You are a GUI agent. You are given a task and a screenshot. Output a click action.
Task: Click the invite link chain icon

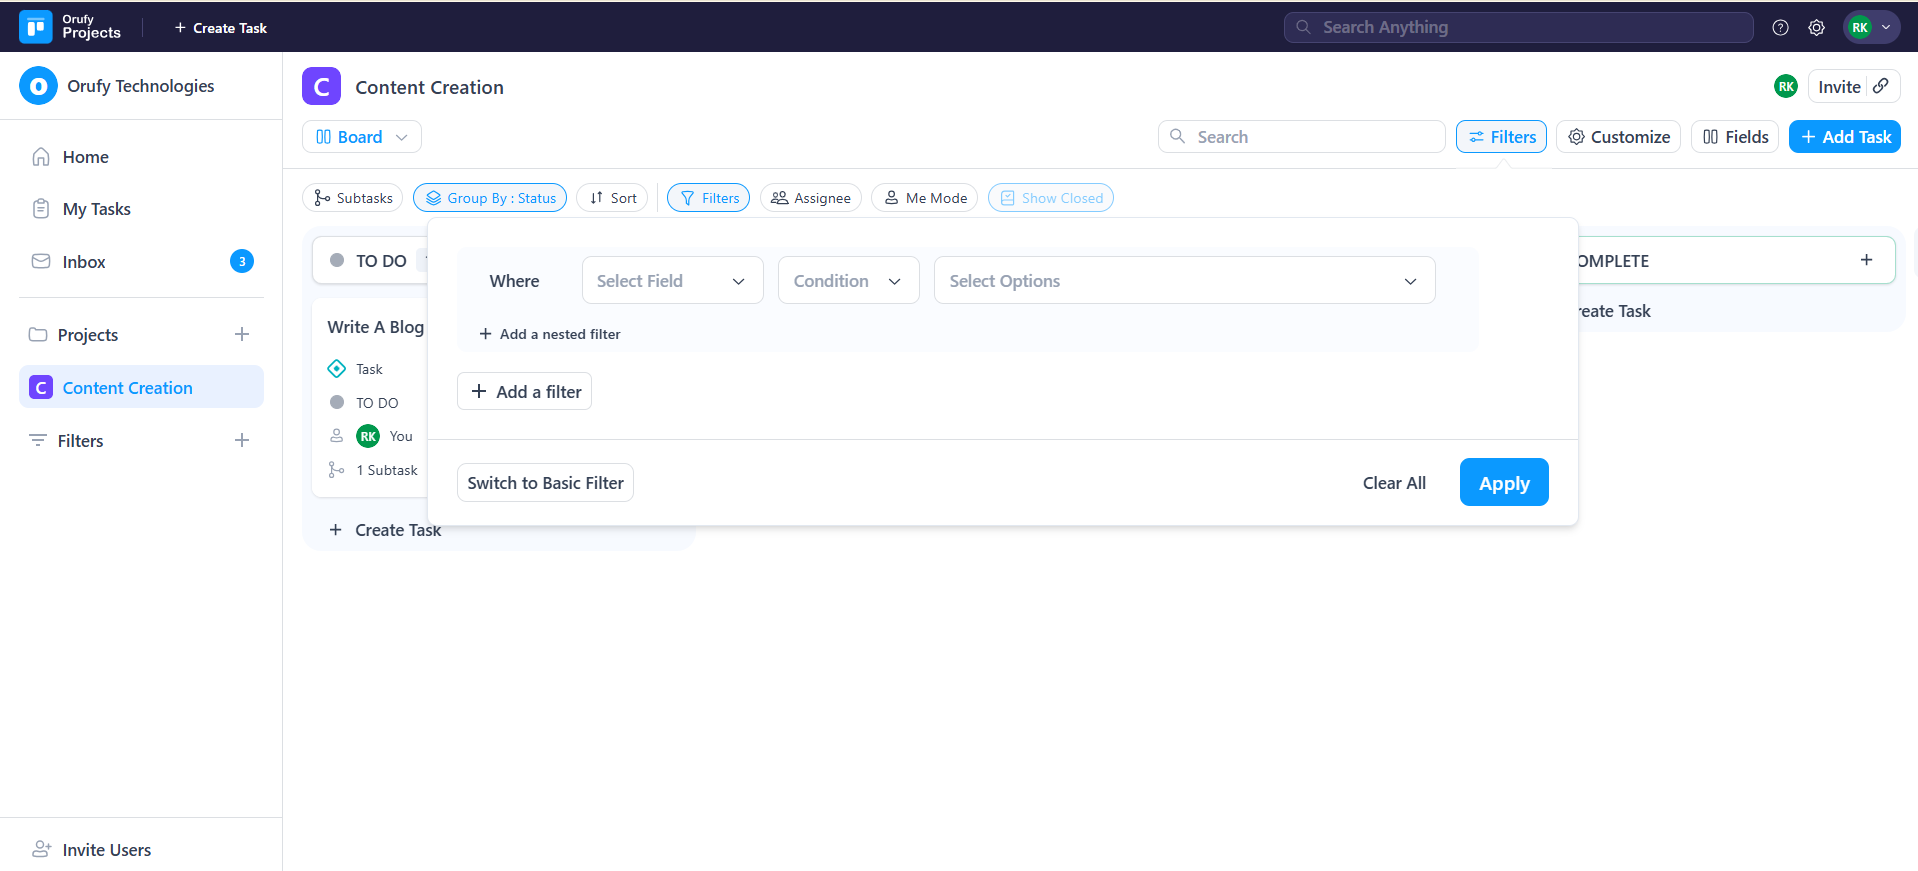(x=1881, y=86)
